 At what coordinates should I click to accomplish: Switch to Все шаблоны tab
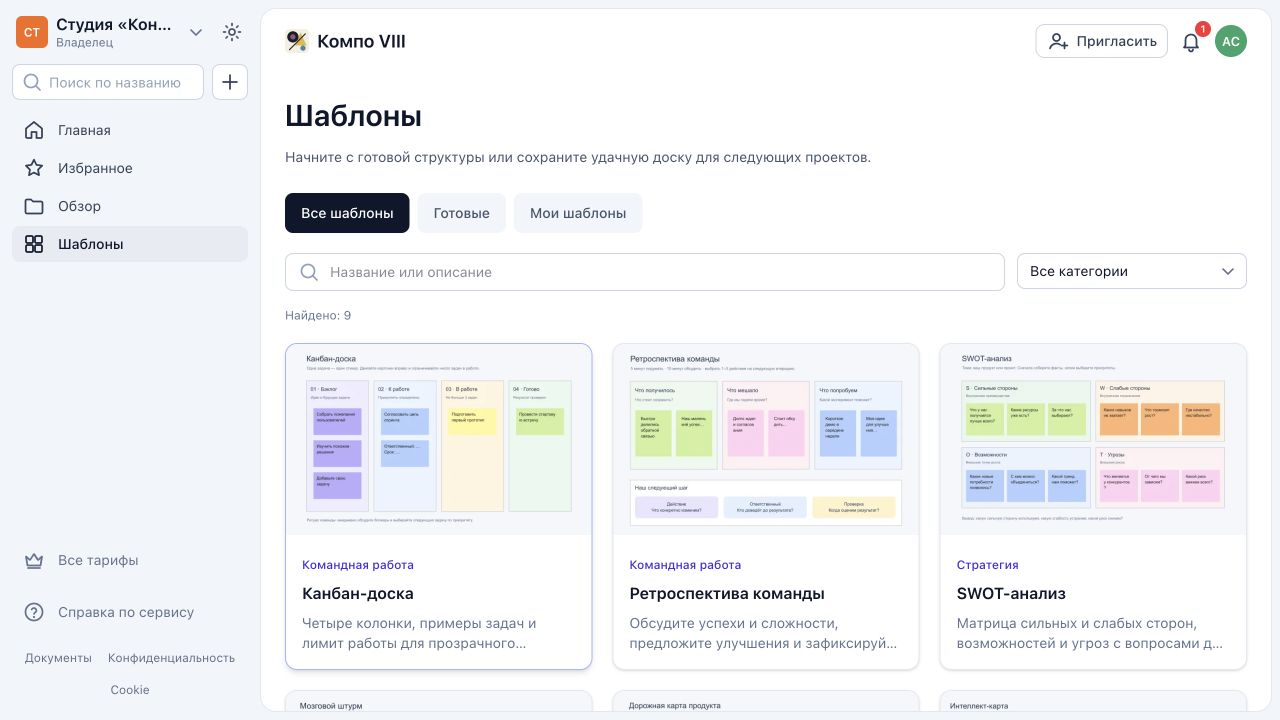[347, 213]
